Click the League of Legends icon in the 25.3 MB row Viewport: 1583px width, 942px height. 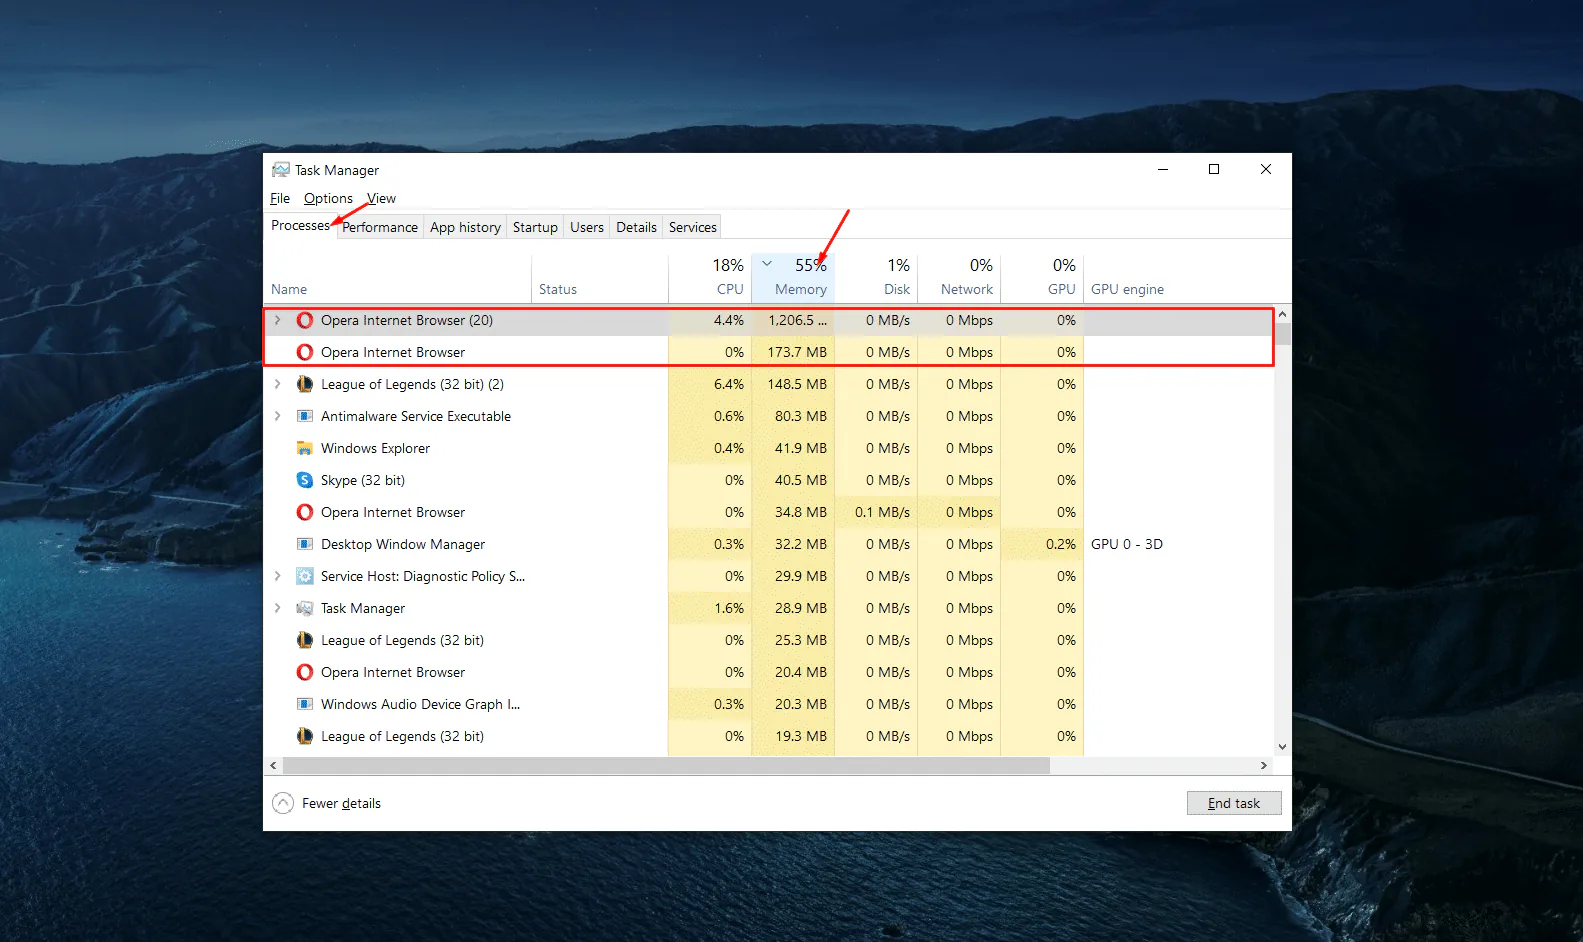pos(305,640)
